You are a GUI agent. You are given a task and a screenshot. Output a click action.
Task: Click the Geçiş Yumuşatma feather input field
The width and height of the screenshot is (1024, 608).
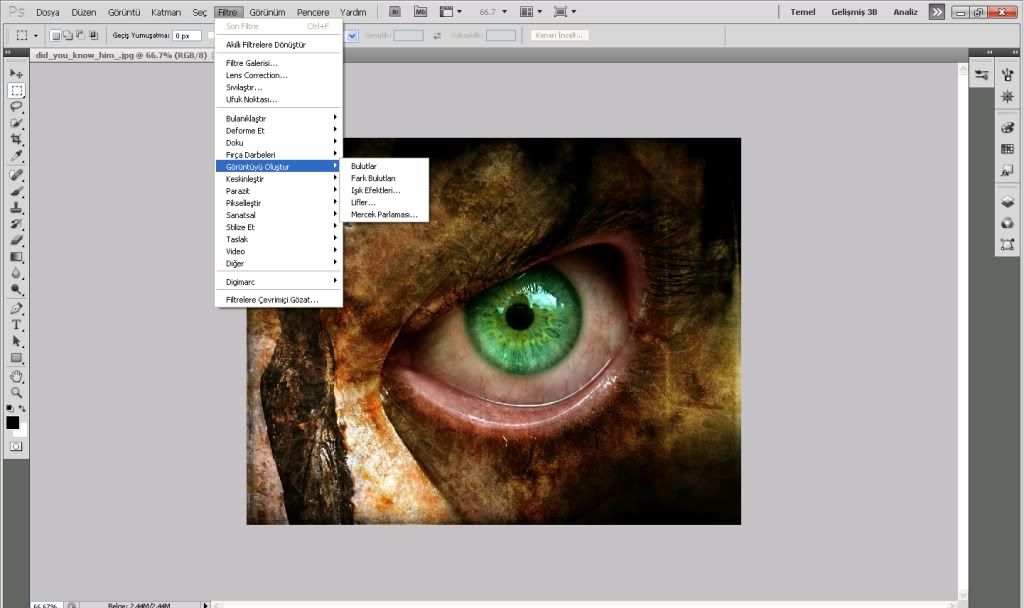coord(187,35)
